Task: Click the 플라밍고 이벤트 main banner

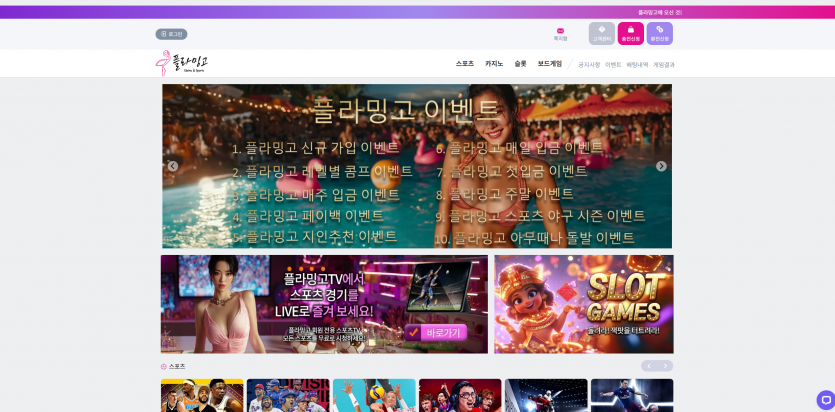Action: click(x=417, y=166)
